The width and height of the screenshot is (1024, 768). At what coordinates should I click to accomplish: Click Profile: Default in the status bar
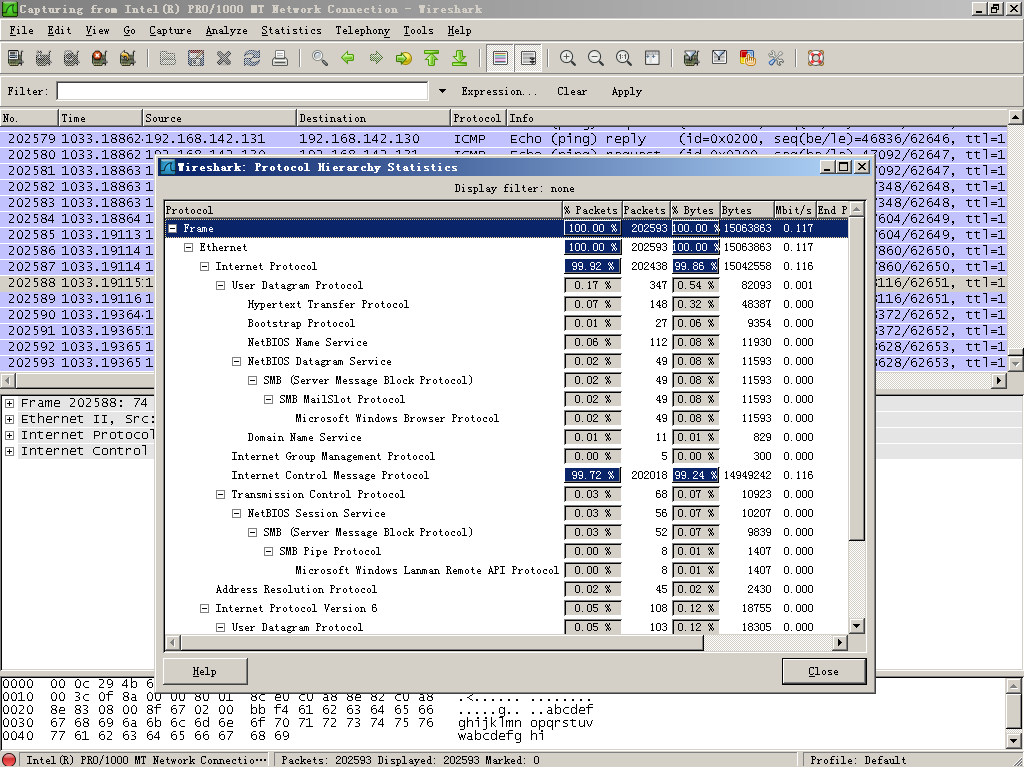click(x=858, y=760)
